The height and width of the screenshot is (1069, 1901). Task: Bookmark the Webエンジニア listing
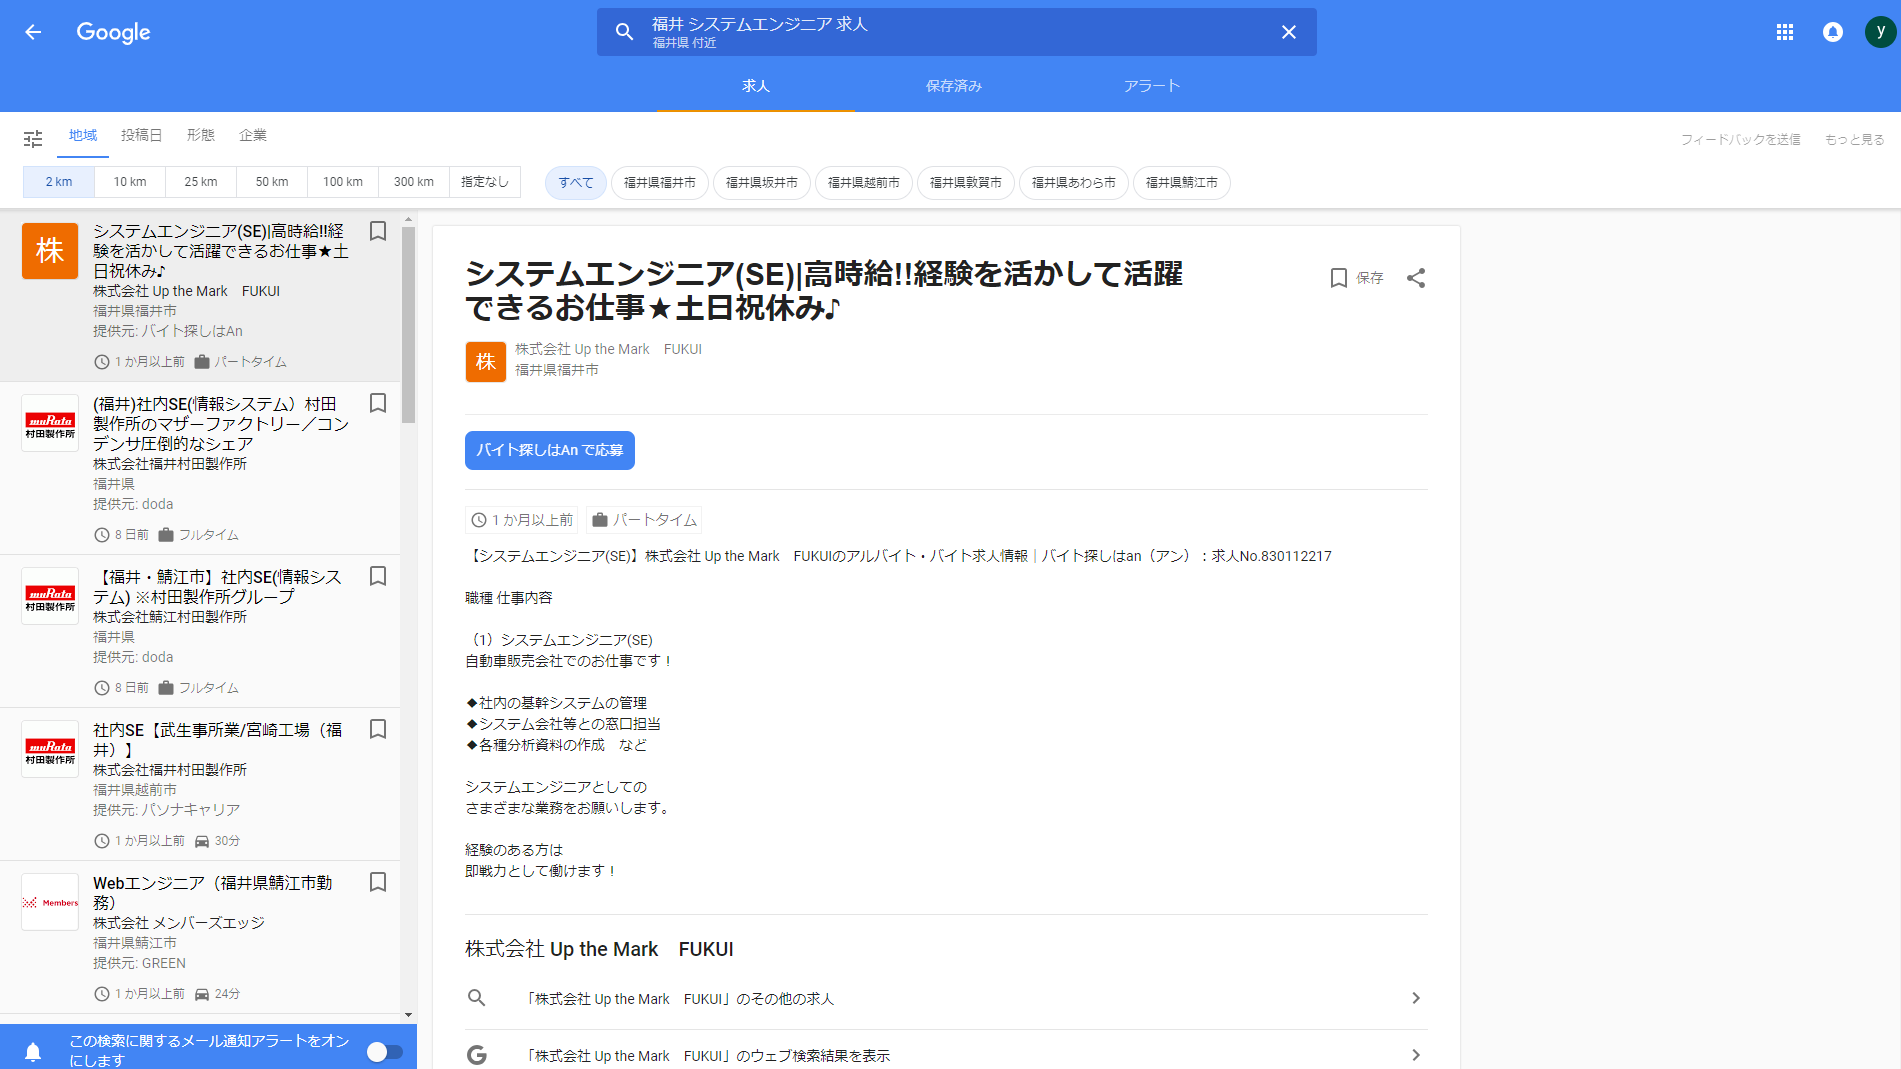coord(378,882)
